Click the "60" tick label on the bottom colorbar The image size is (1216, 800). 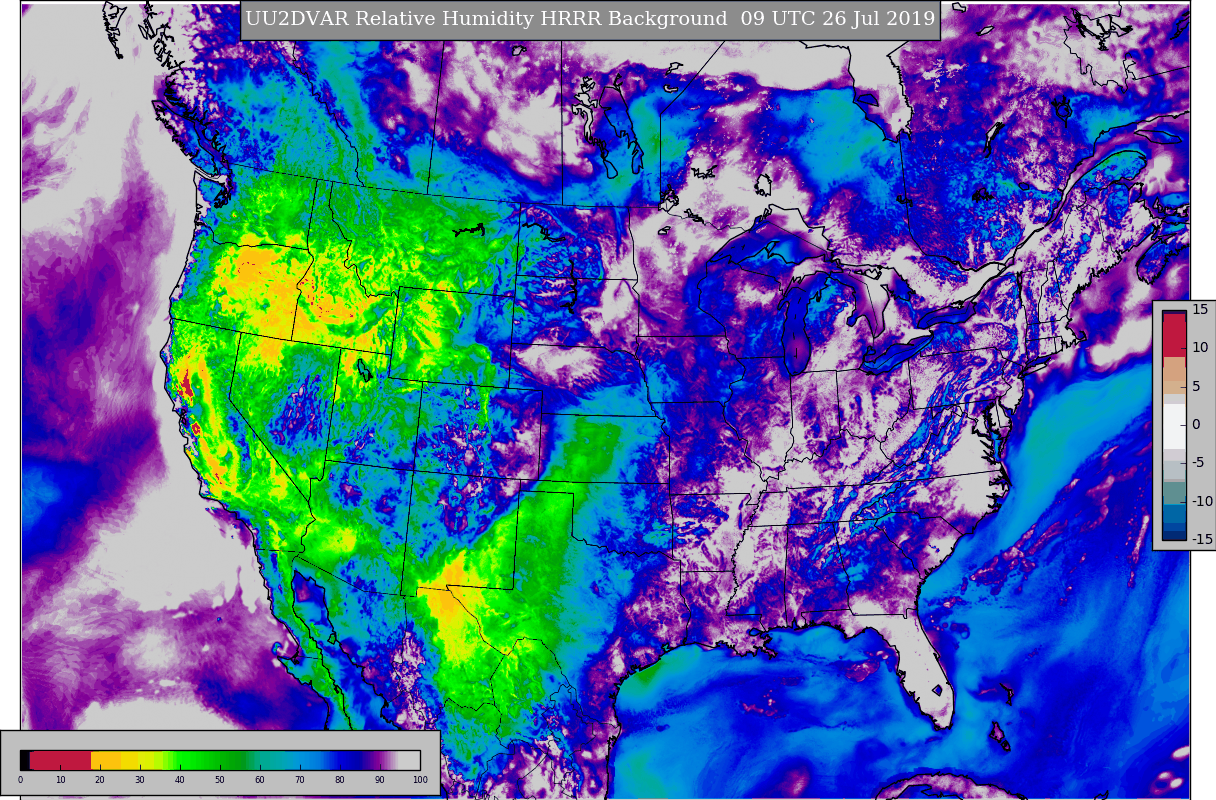point(260,779)
